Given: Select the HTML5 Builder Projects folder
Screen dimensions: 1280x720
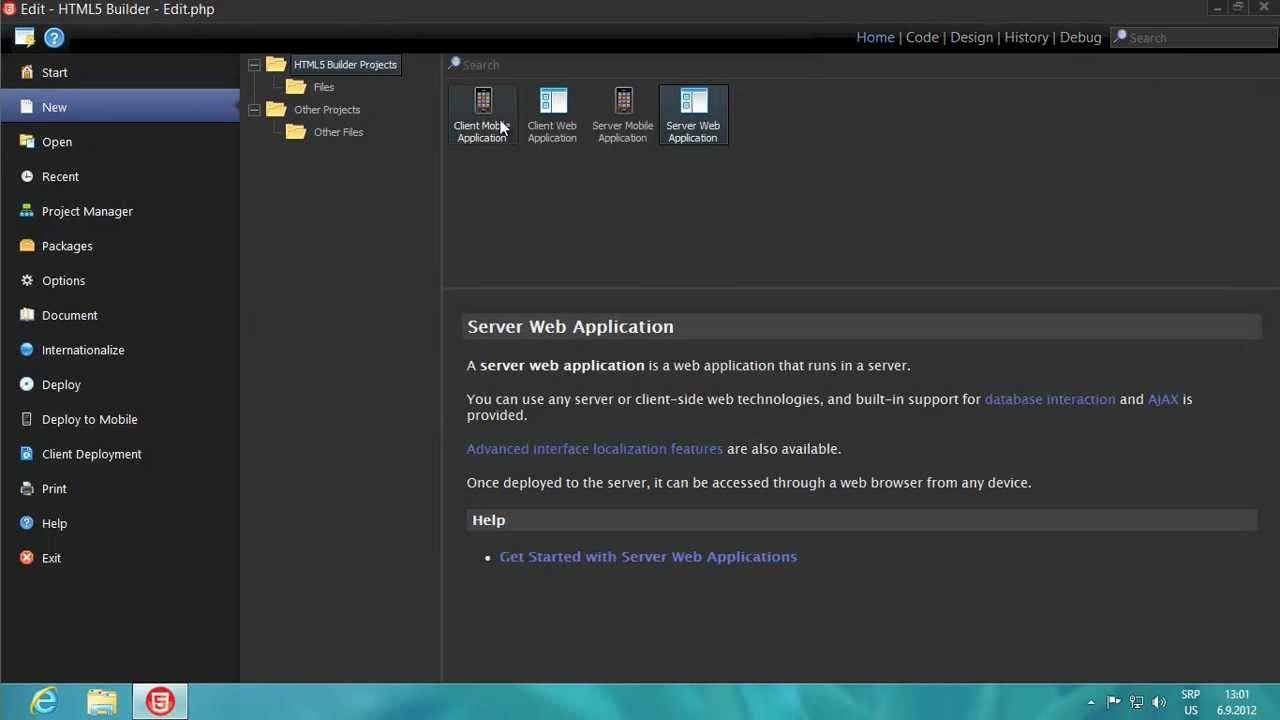Looking at the screenshot, I should pos(345,65).
